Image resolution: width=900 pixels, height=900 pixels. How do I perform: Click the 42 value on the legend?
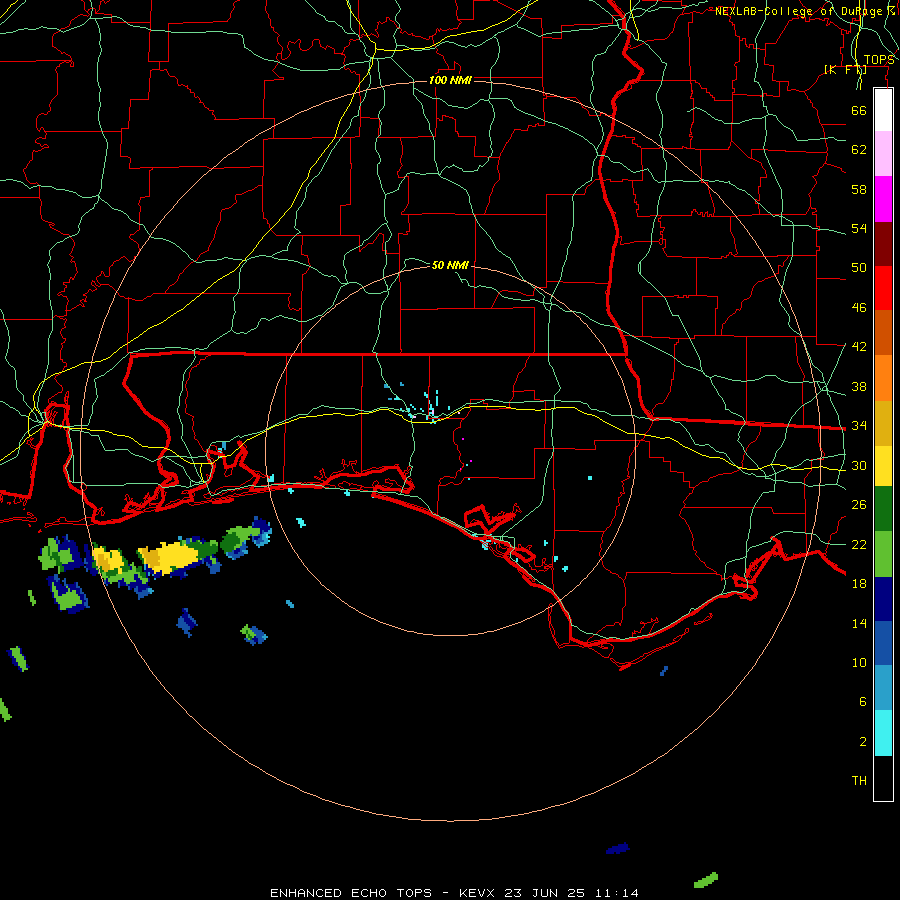click(859, 347)
